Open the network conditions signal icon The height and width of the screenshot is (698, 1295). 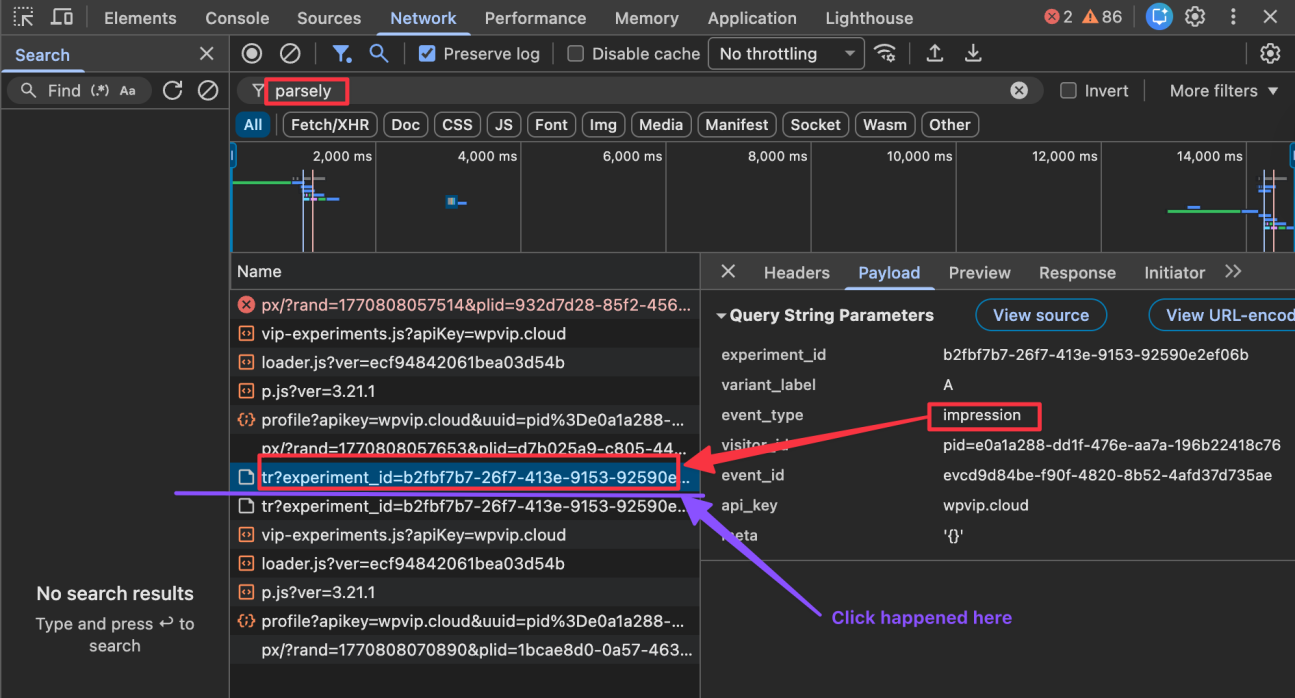[x=885, y=53]
